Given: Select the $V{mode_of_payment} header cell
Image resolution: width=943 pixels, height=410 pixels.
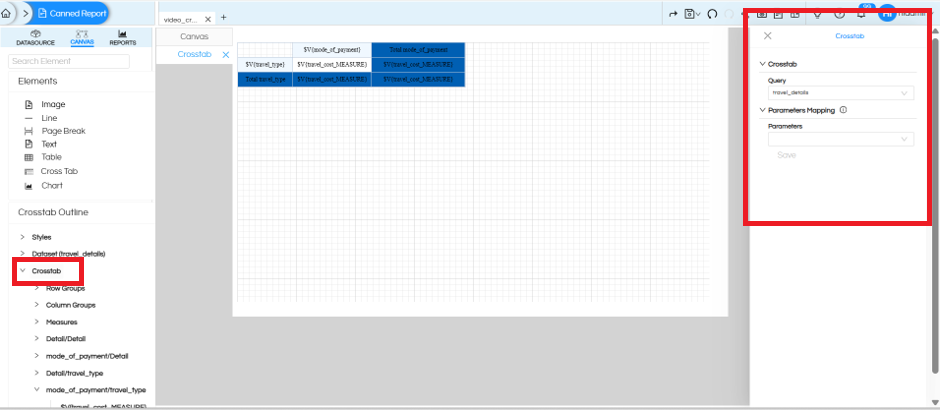Looking at the screenshot, I should (x=332, y=49).
